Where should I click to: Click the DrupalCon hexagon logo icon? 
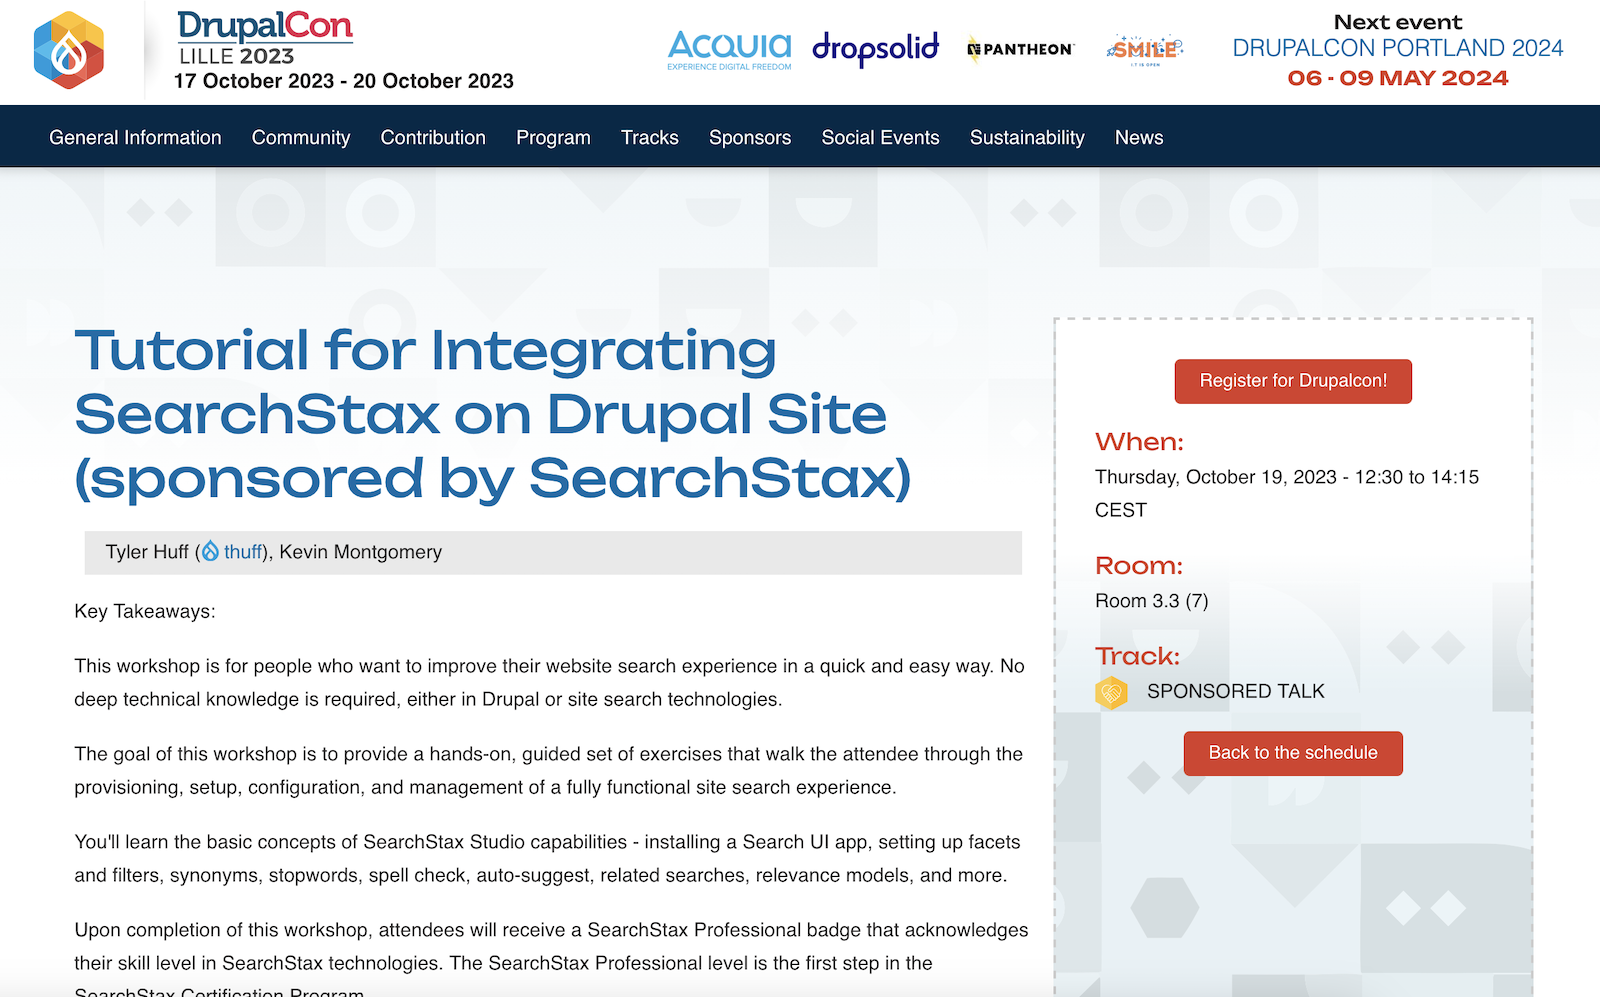pos(68,51)
